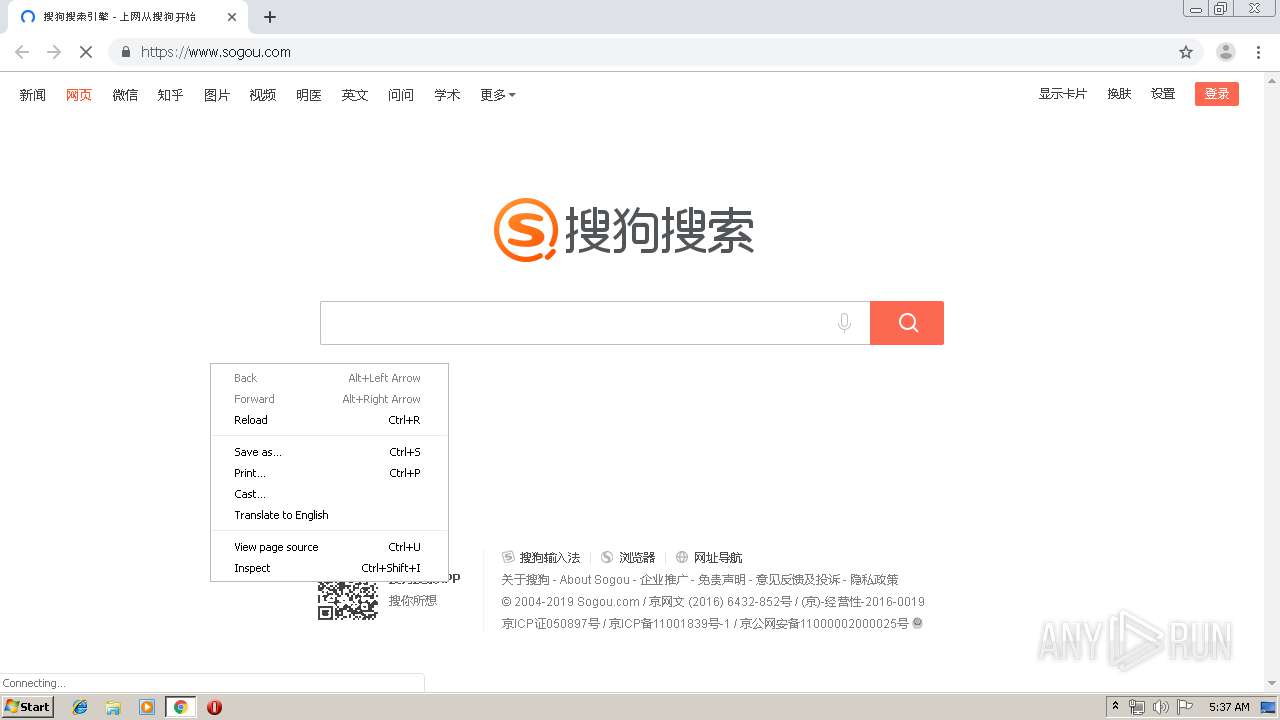This screenshot has height=720, width=1280.
Task: Click the page scrollbar down arrow
Action: tap(1272, 684)
